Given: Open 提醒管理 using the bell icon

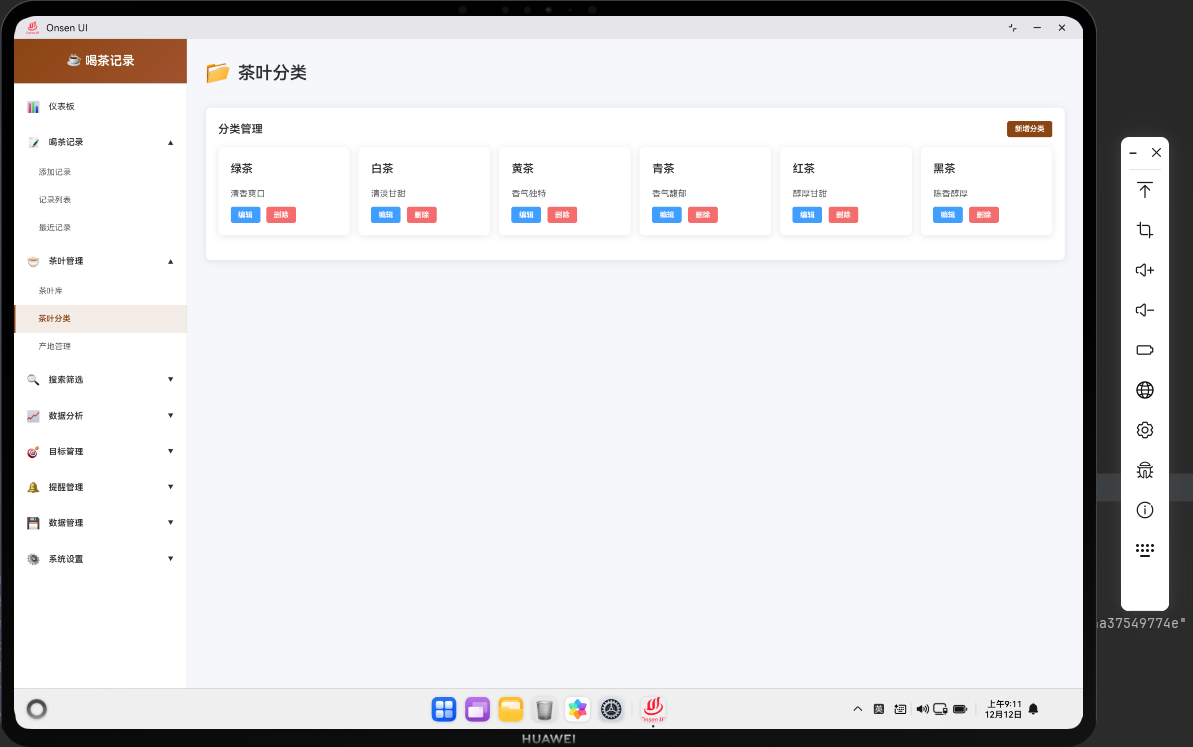Looking at the screenshot, I should 33,487.
